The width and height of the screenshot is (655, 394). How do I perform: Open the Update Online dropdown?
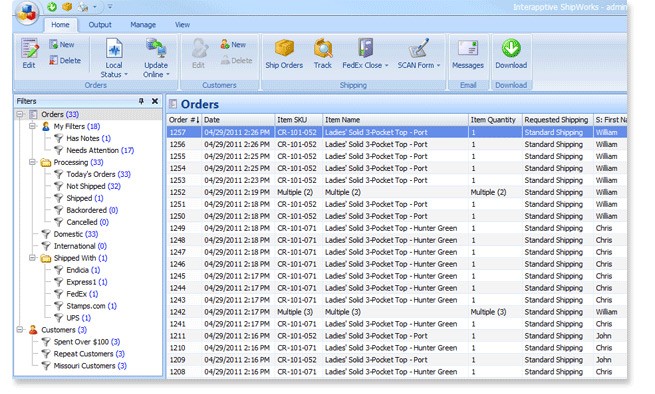(156, 58)
